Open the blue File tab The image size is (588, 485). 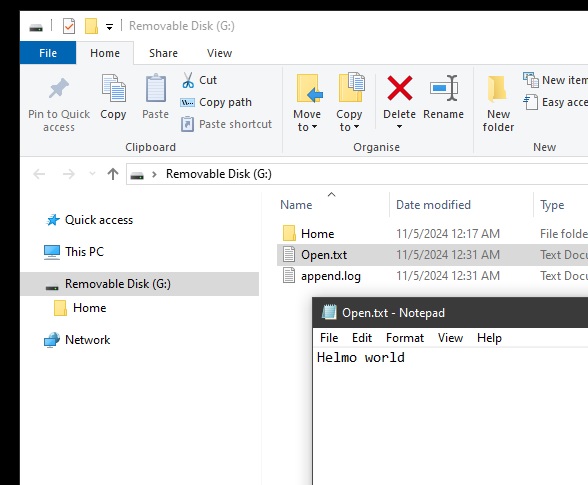[48, 53]
